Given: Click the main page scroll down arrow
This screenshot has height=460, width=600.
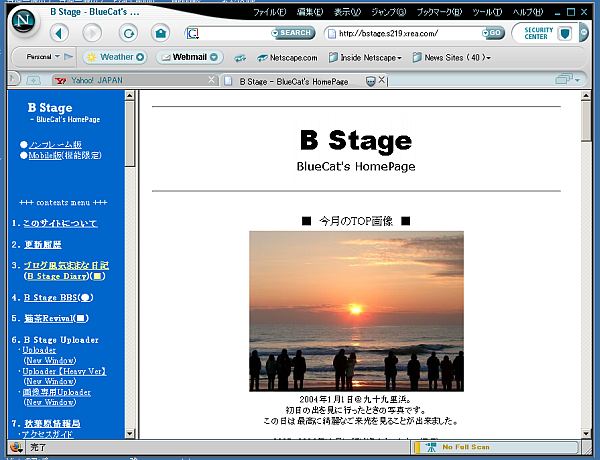Looking at the screenshot, I should [586, 434].
